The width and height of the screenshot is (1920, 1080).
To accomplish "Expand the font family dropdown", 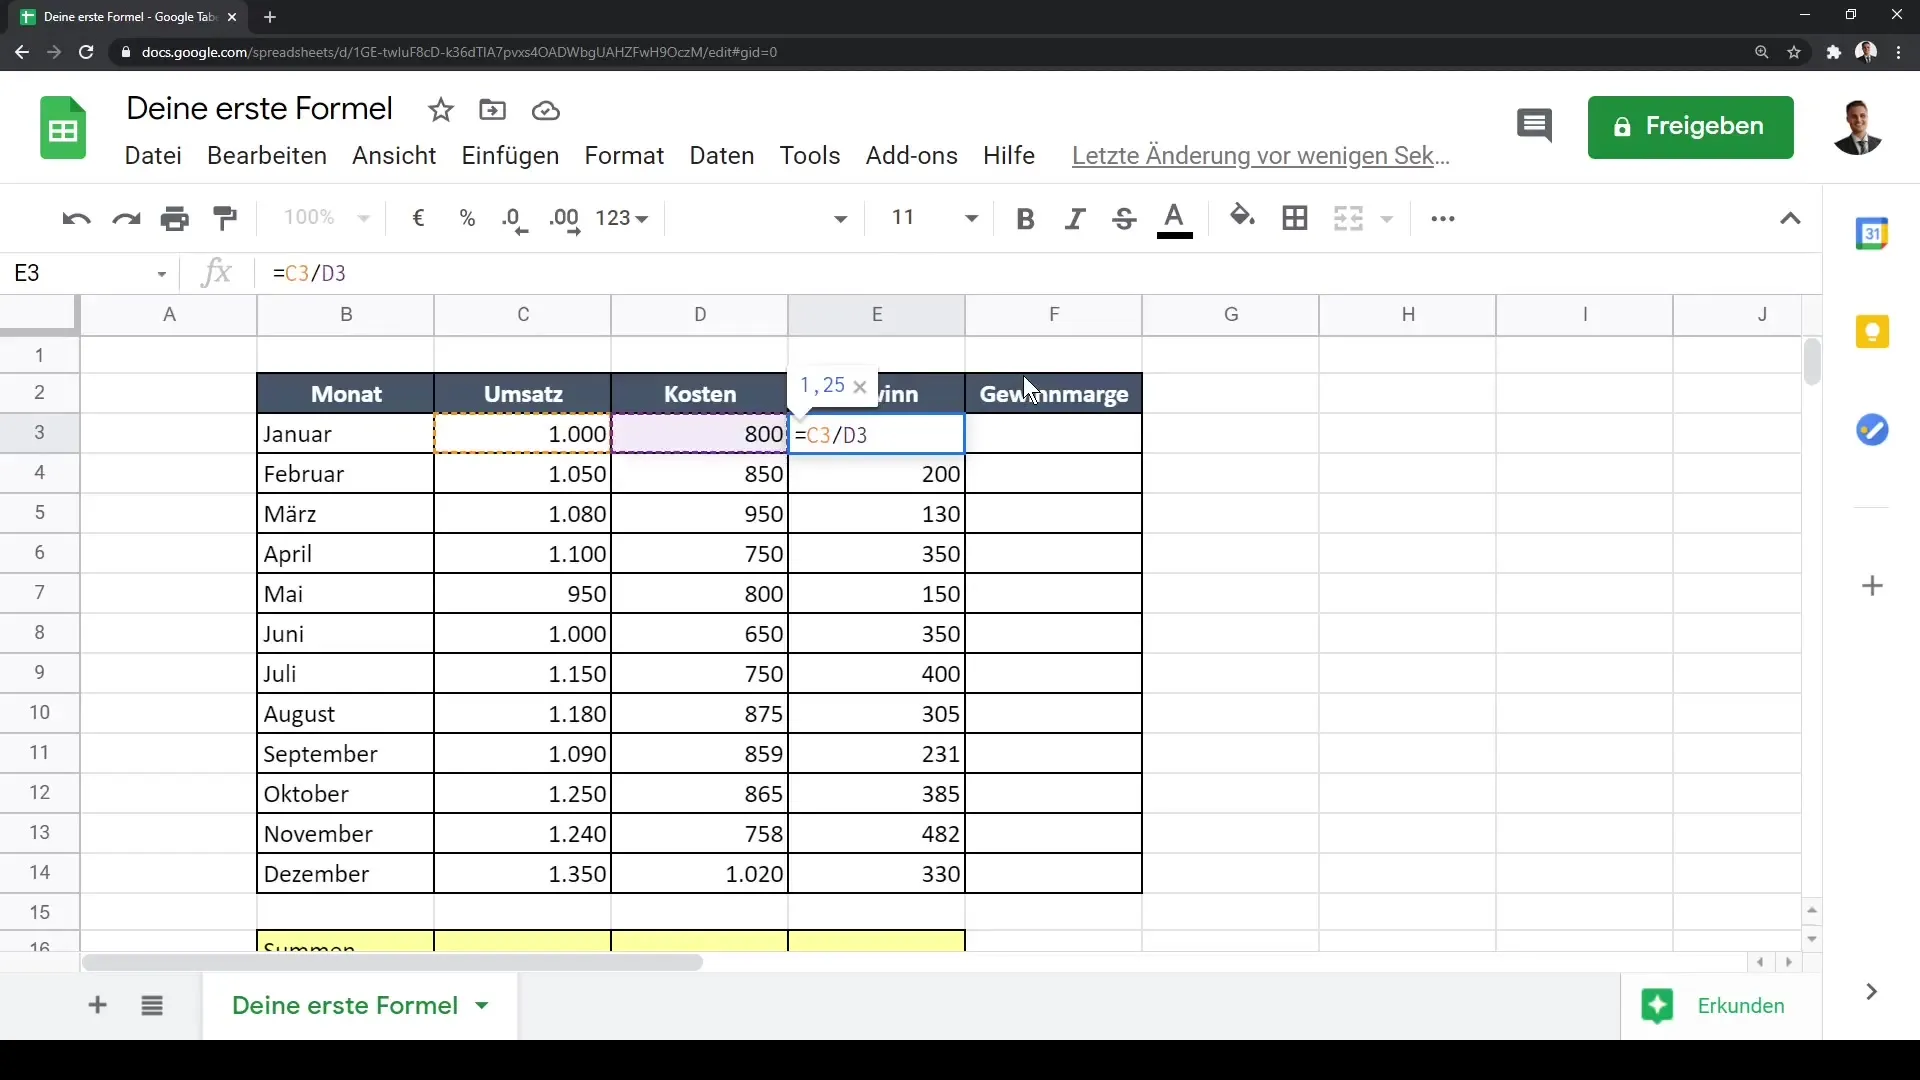I will tap(840, 218).
